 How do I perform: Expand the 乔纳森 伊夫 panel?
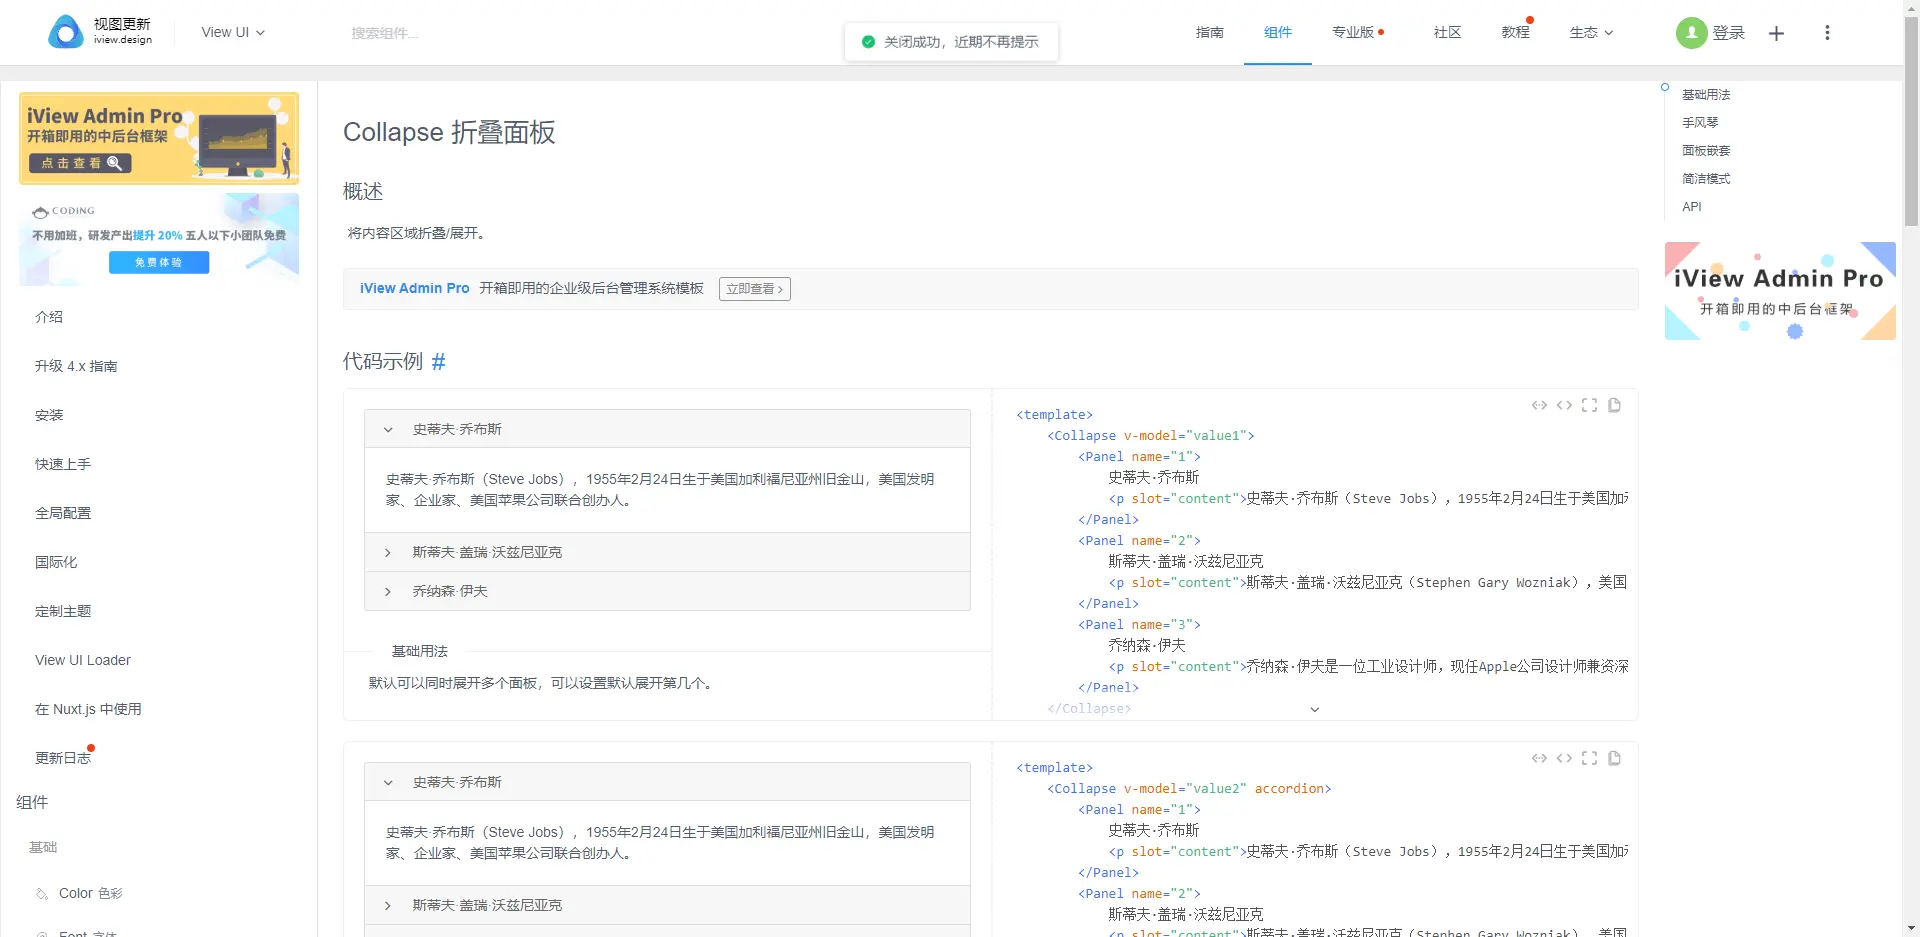pos(667,591)
